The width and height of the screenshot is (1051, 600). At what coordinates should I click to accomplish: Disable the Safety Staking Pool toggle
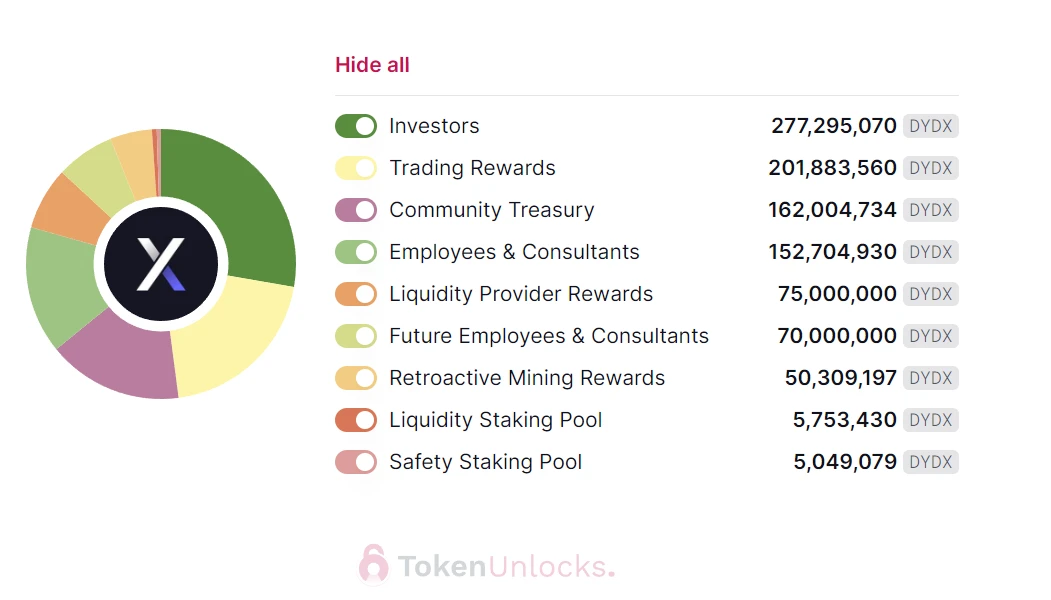tap(356, 462)
